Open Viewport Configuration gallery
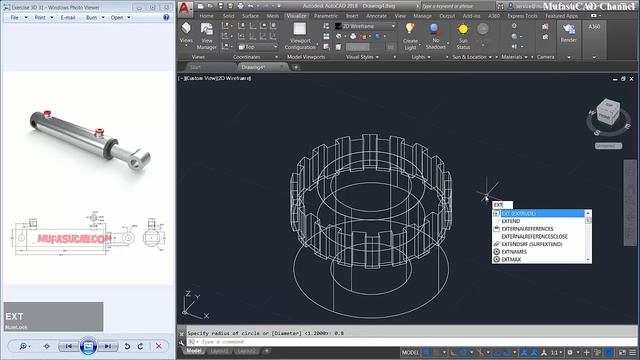The image size is (640, 360). point(300,36)
